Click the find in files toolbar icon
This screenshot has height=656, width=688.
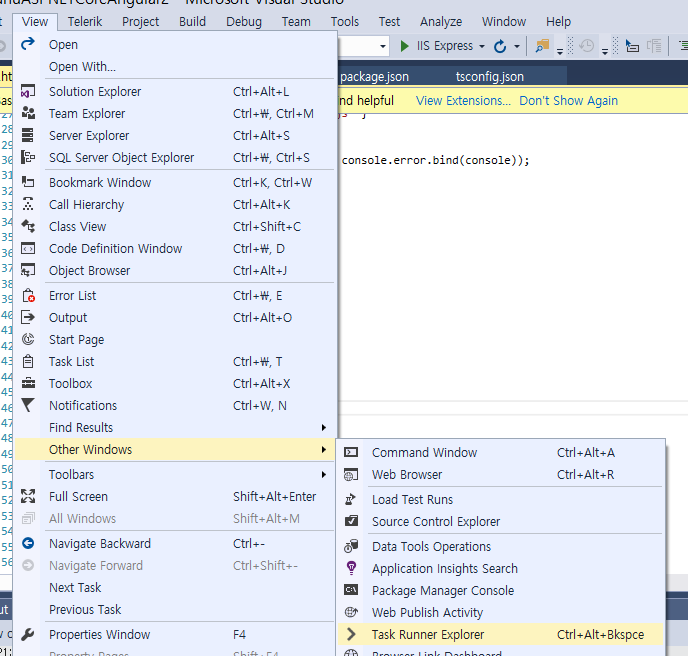click(x=542, y=46)
